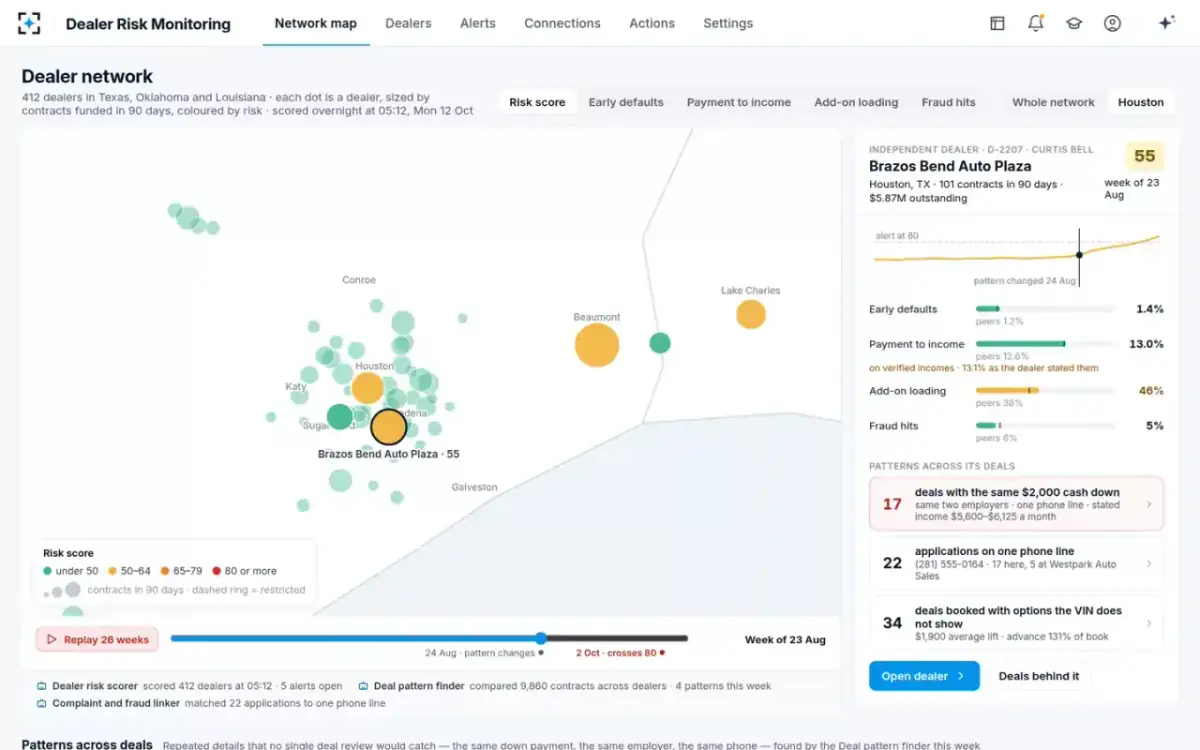Click the 2 Oct crosses 80 marker
The width and height of the screenshot is (1200, 750).
(x=662, y=653)
